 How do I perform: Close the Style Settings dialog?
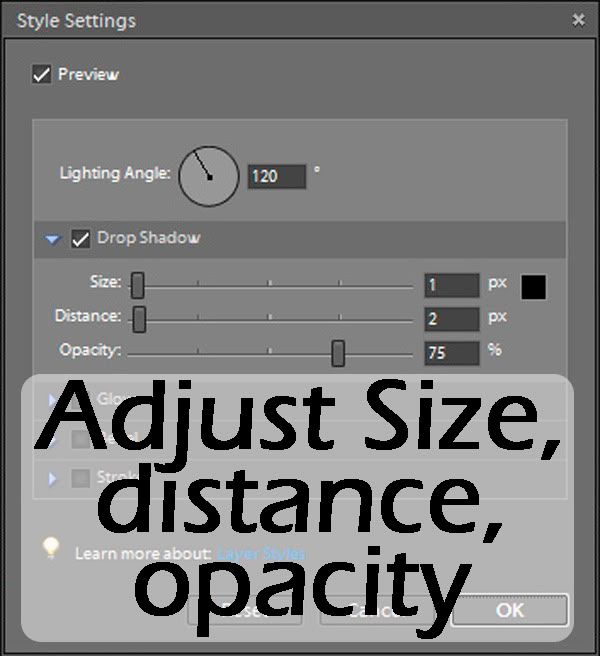point(579,20)
